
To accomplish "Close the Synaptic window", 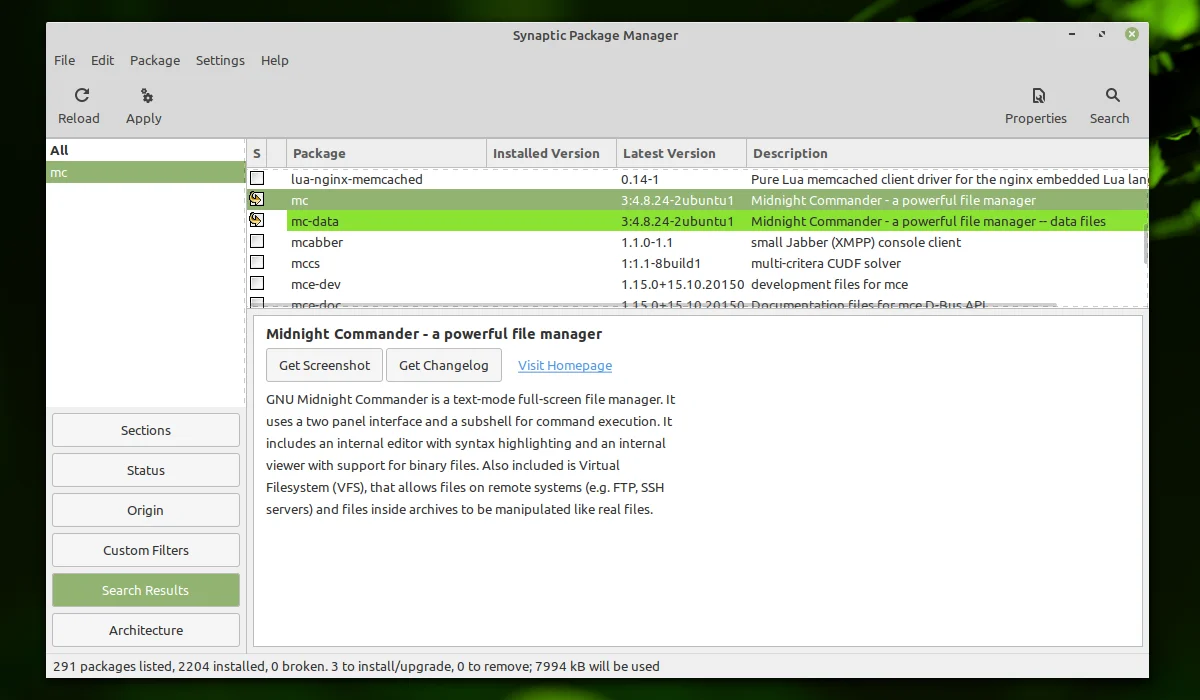I will pyautogui.click(x=1132, y=34).
